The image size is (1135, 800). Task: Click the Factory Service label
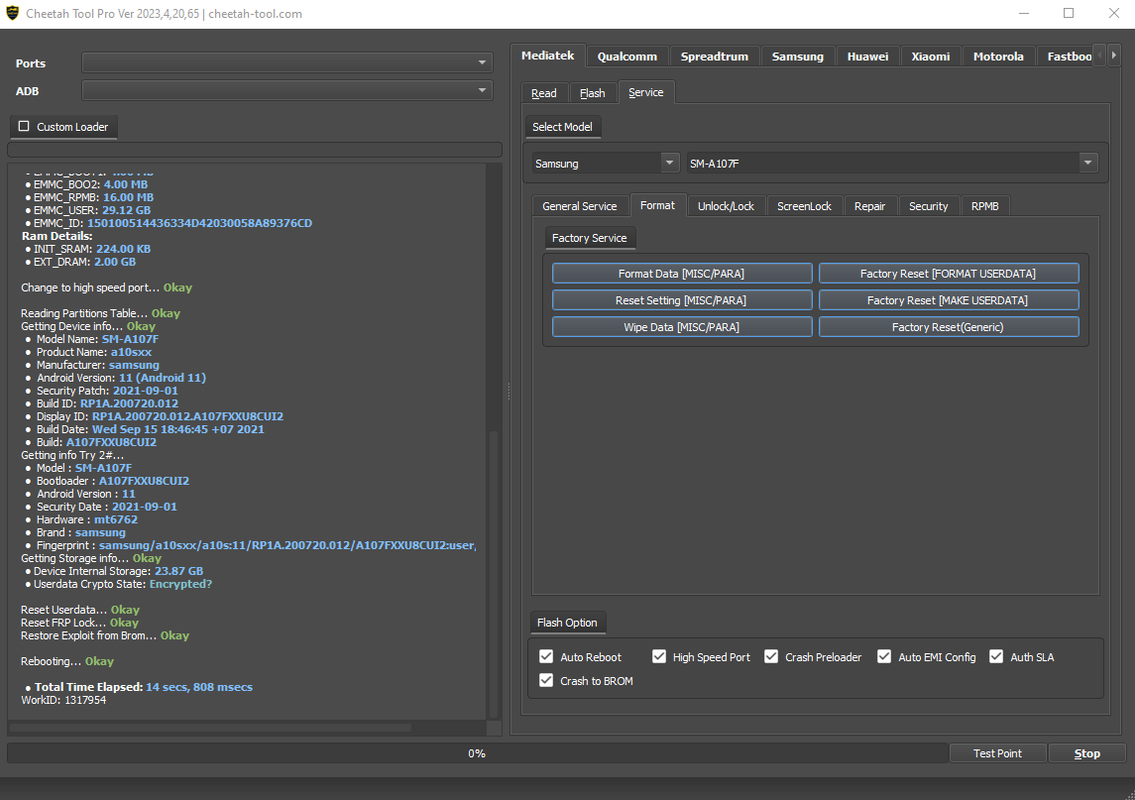pos(589,238)
